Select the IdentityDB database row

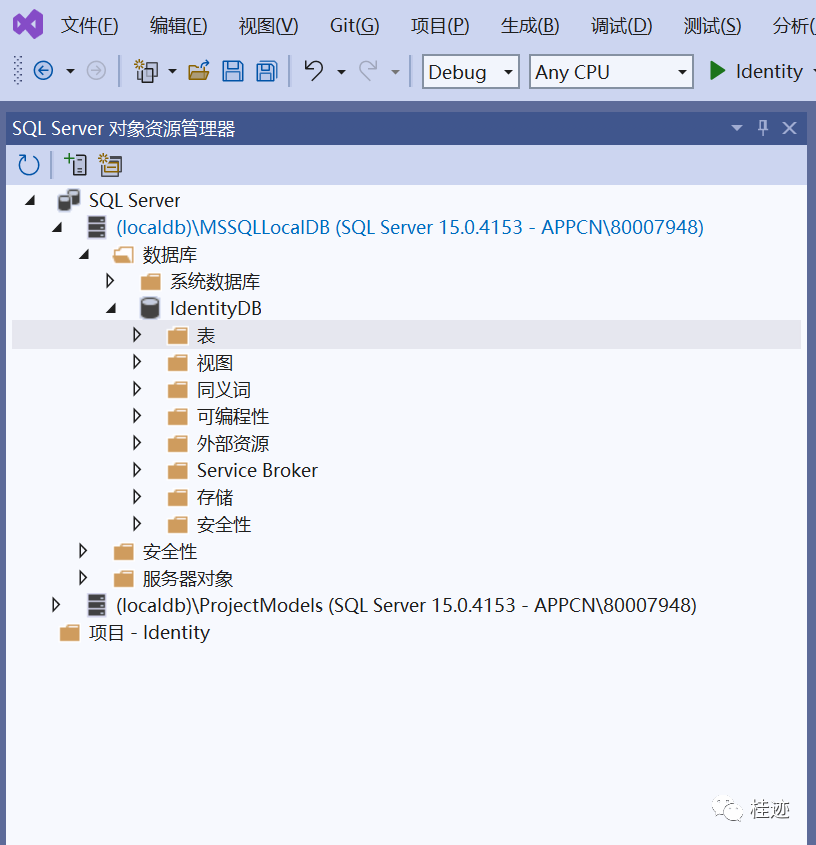click(x=216, y=308)
